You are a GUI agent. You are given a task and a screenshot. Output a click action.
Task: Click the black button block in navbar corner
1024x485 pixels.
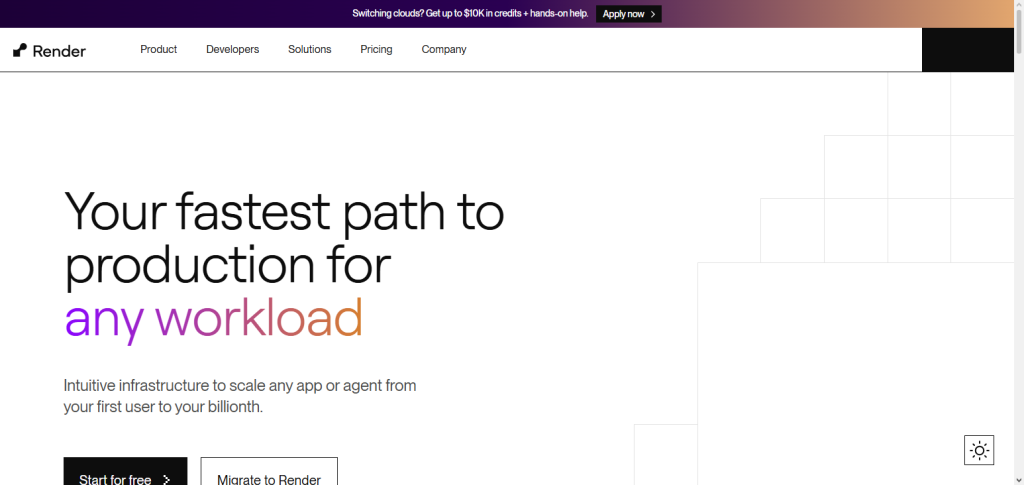(x=968, y=50)
